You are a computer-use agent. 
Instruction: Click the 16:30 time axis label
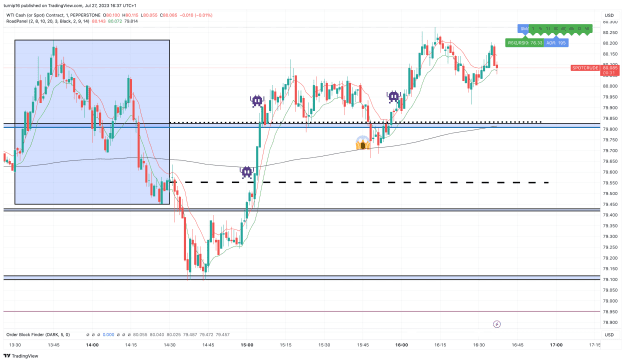pyautogui.click(x=479, y=345)
